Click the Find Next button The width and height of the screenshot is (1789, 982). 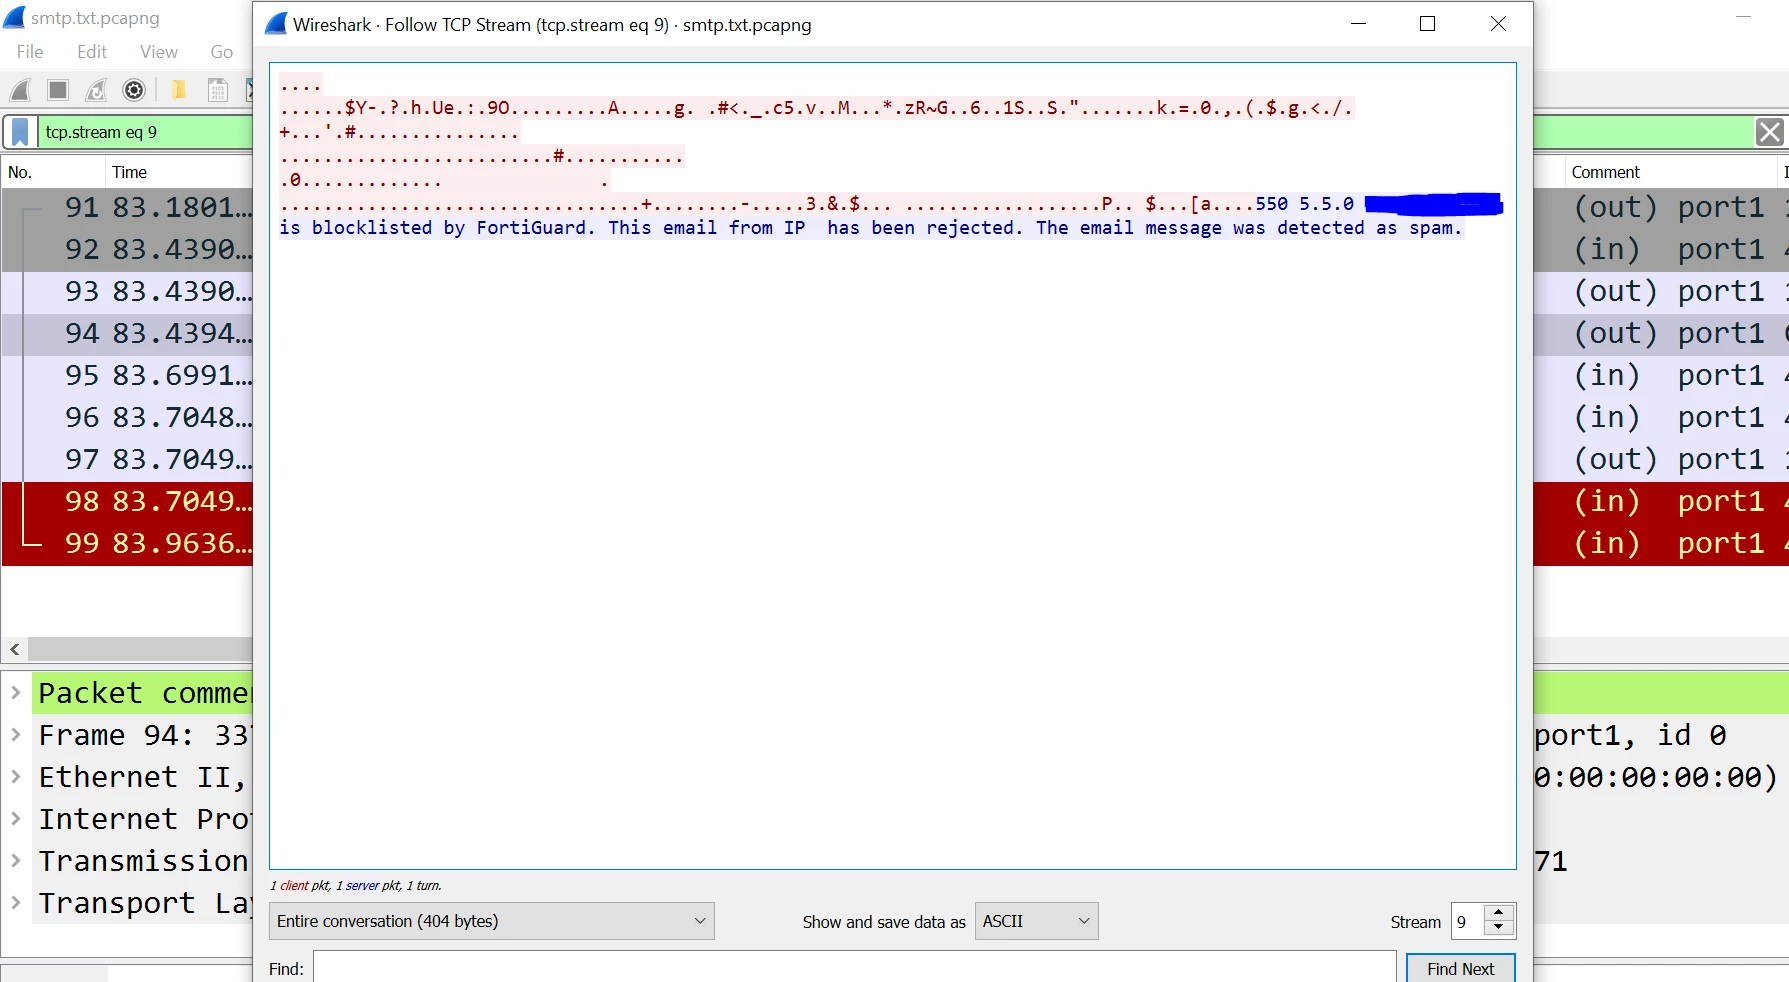tap(1460, 968)
